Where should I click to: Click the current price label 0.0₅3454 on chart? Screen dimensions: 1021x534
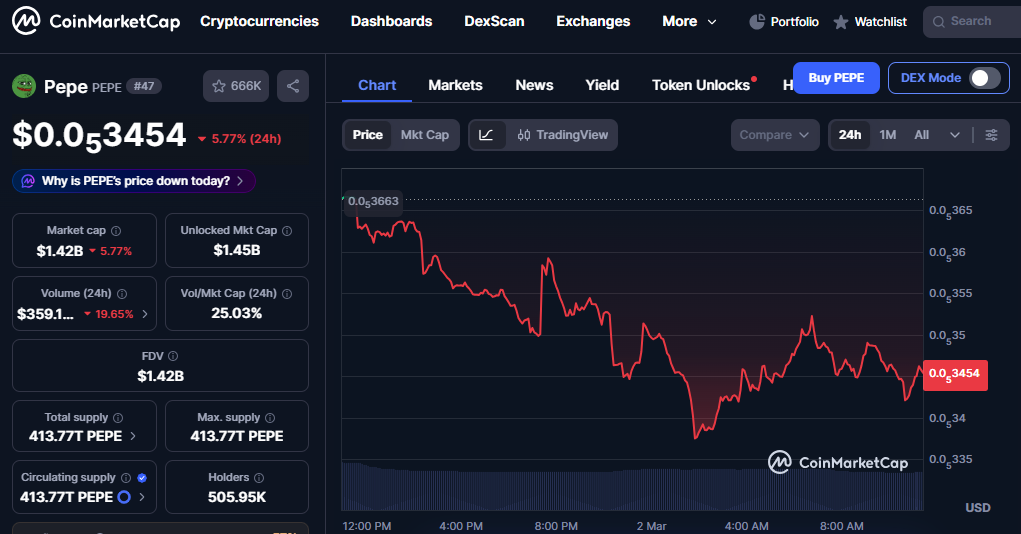(955, 375)
